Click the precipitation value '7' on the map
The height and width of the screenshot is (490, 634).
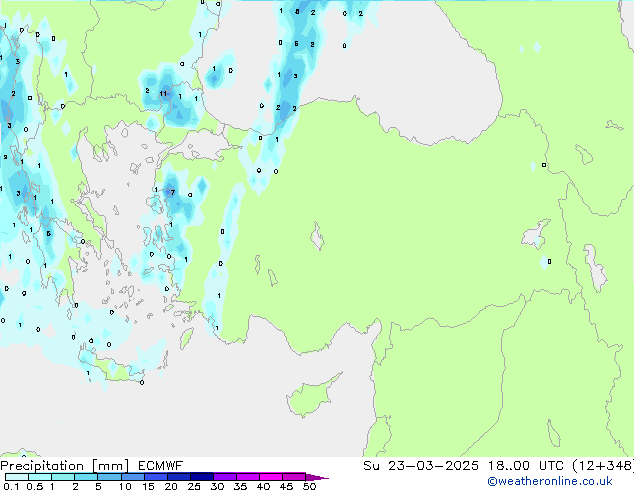click(173, 192)
